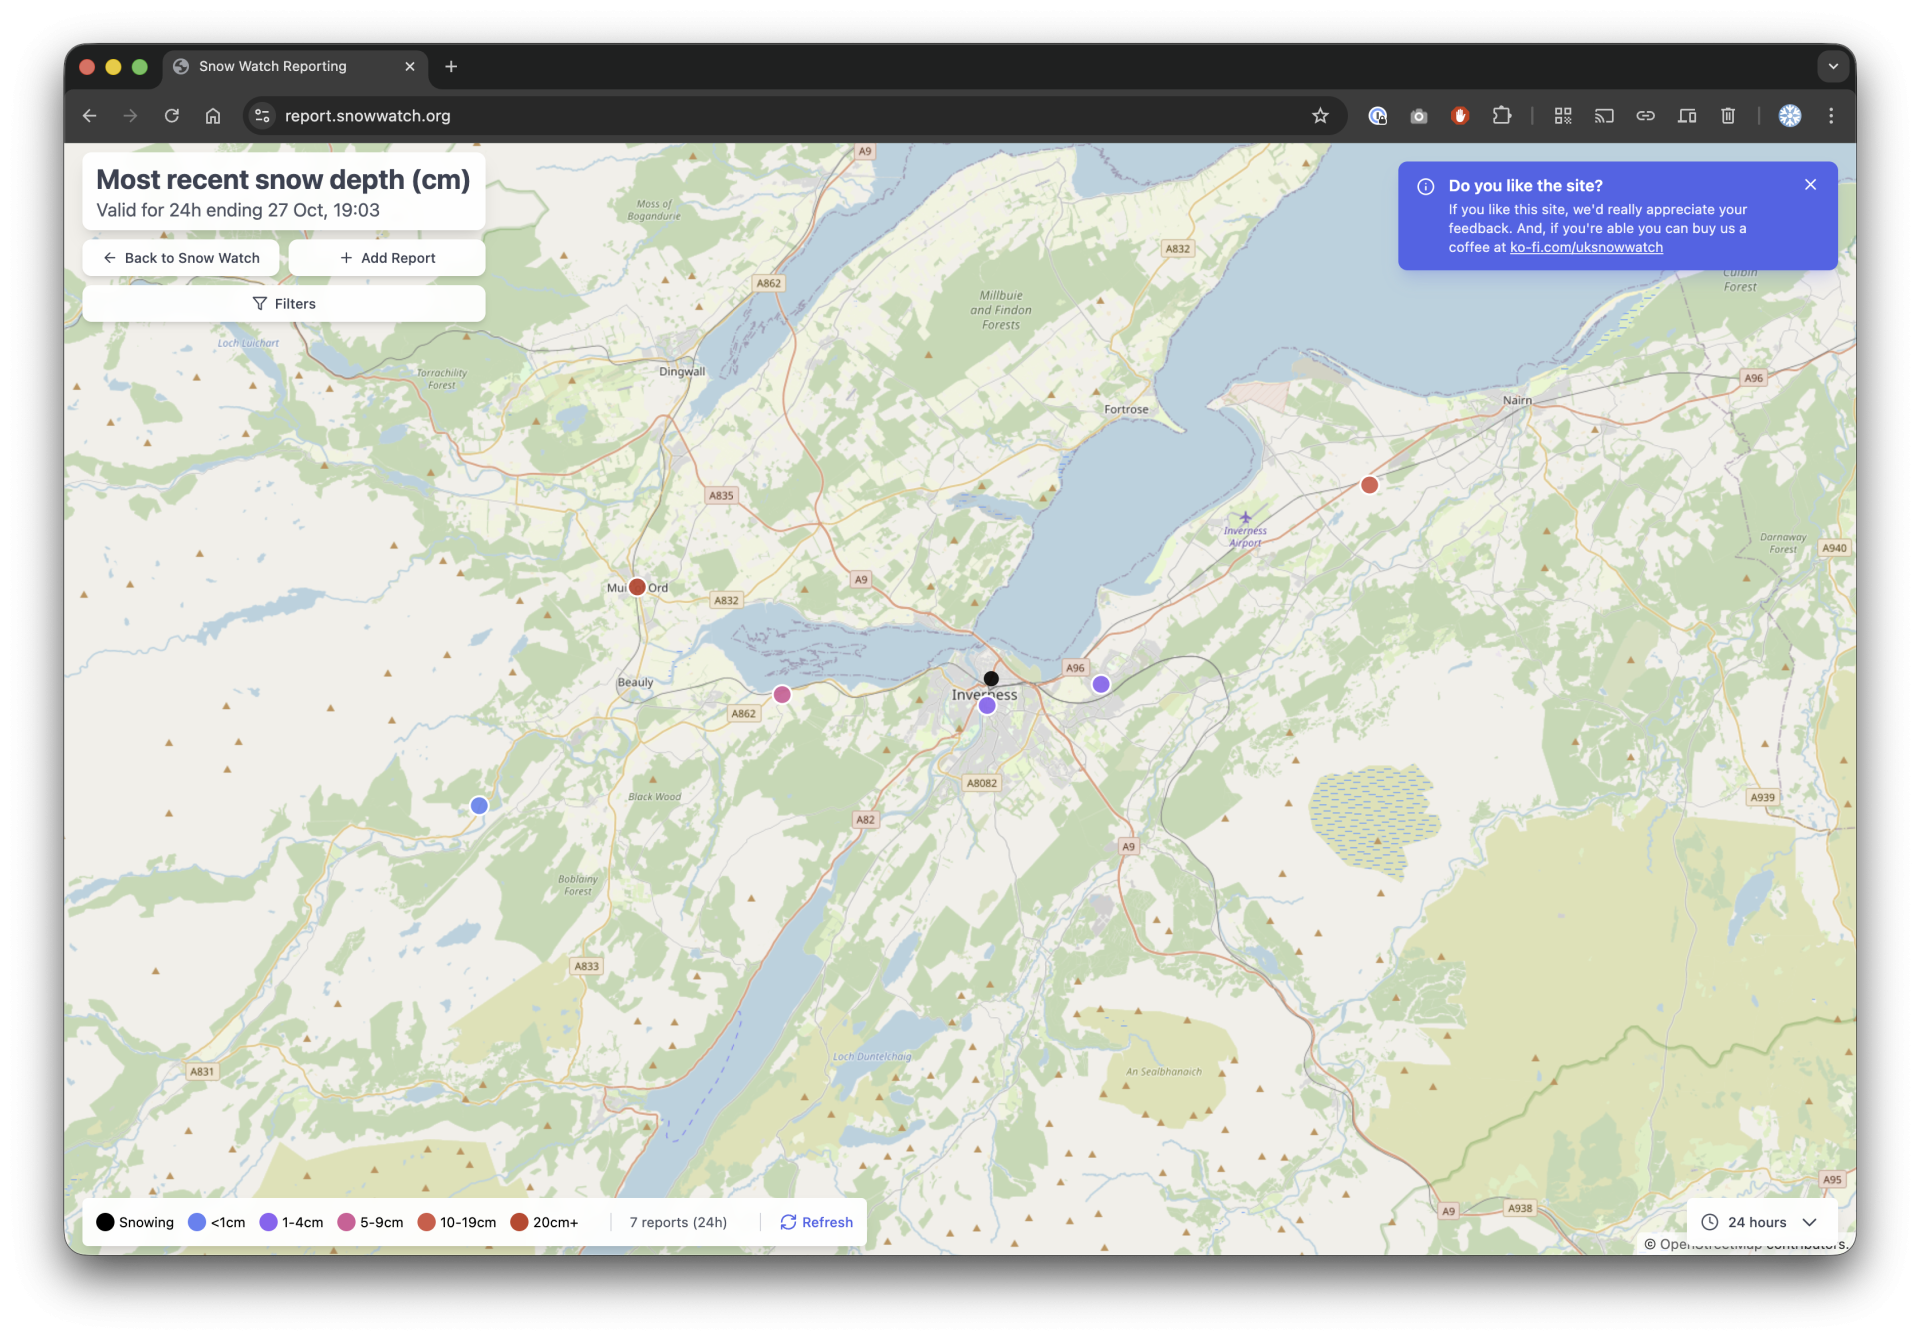Click the '7 reports (24h)' text
The image size is (1920, 1340).
tap(678, 1222)
